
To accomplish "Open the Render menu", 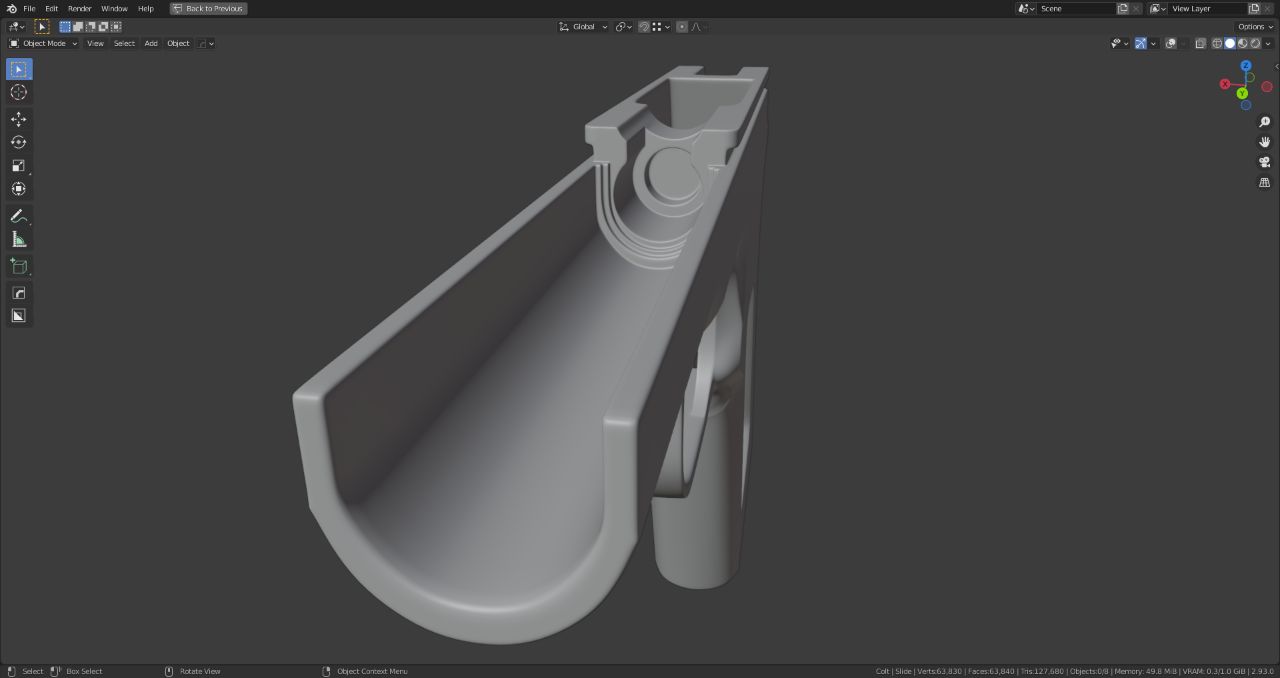I will 79,8.
